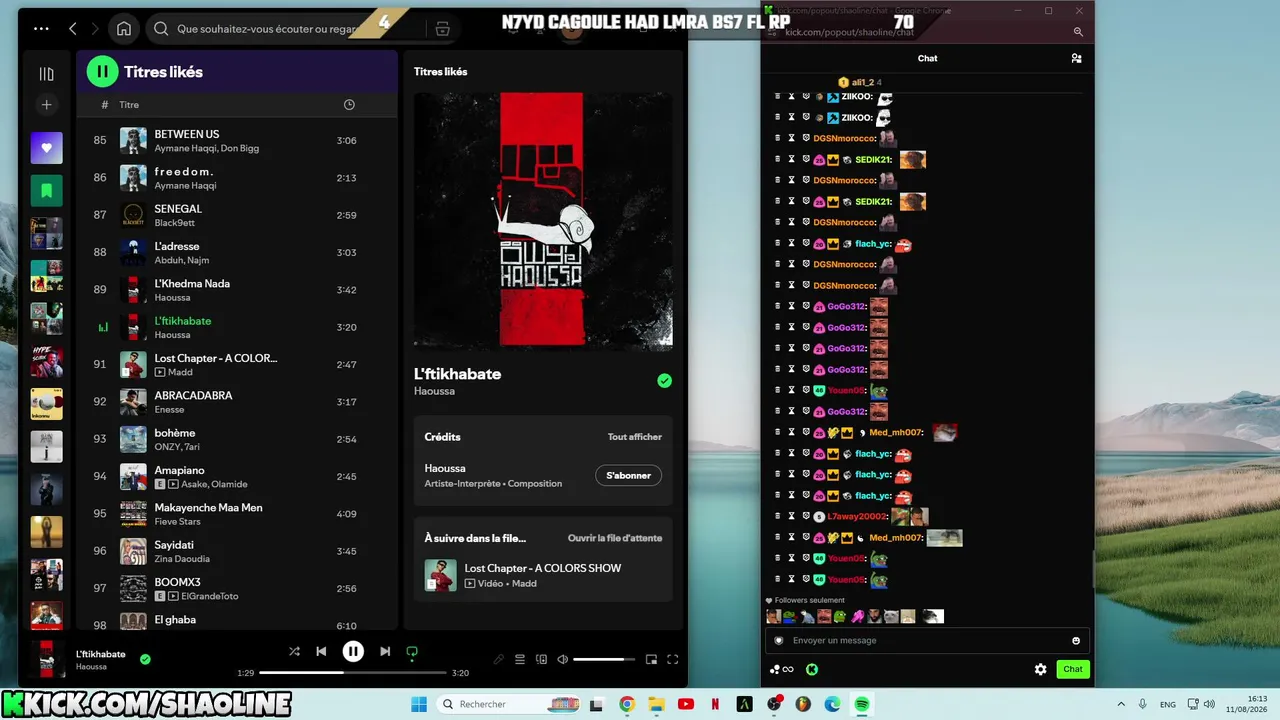Select L'Khedma Nada track

pos(237,290)
